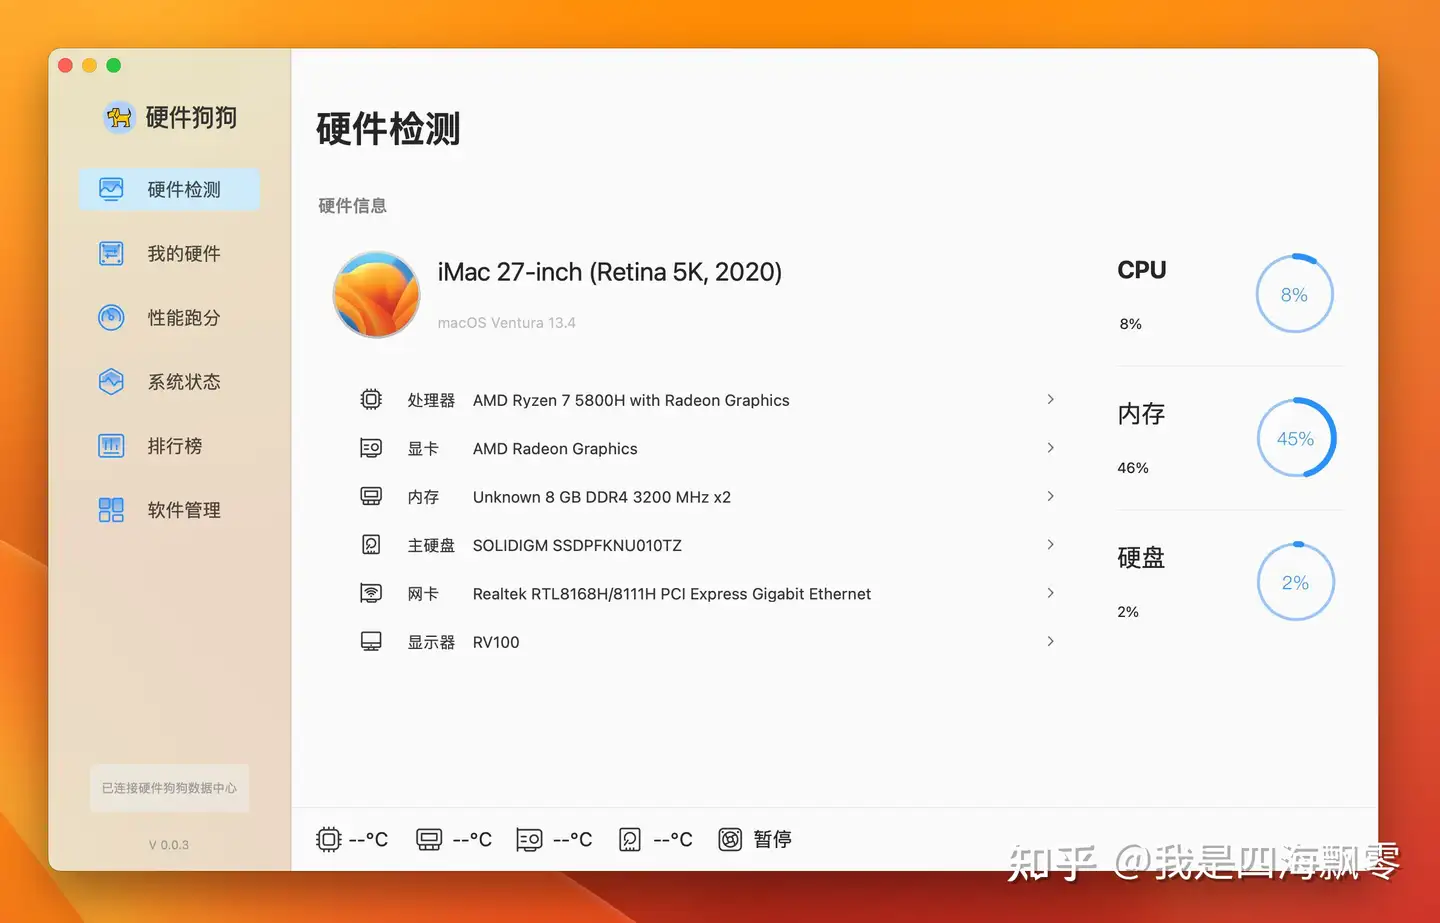The image size is (1440, 923).
Task: Click the 显示器 monitor icon
Action: tap(371, 641)
